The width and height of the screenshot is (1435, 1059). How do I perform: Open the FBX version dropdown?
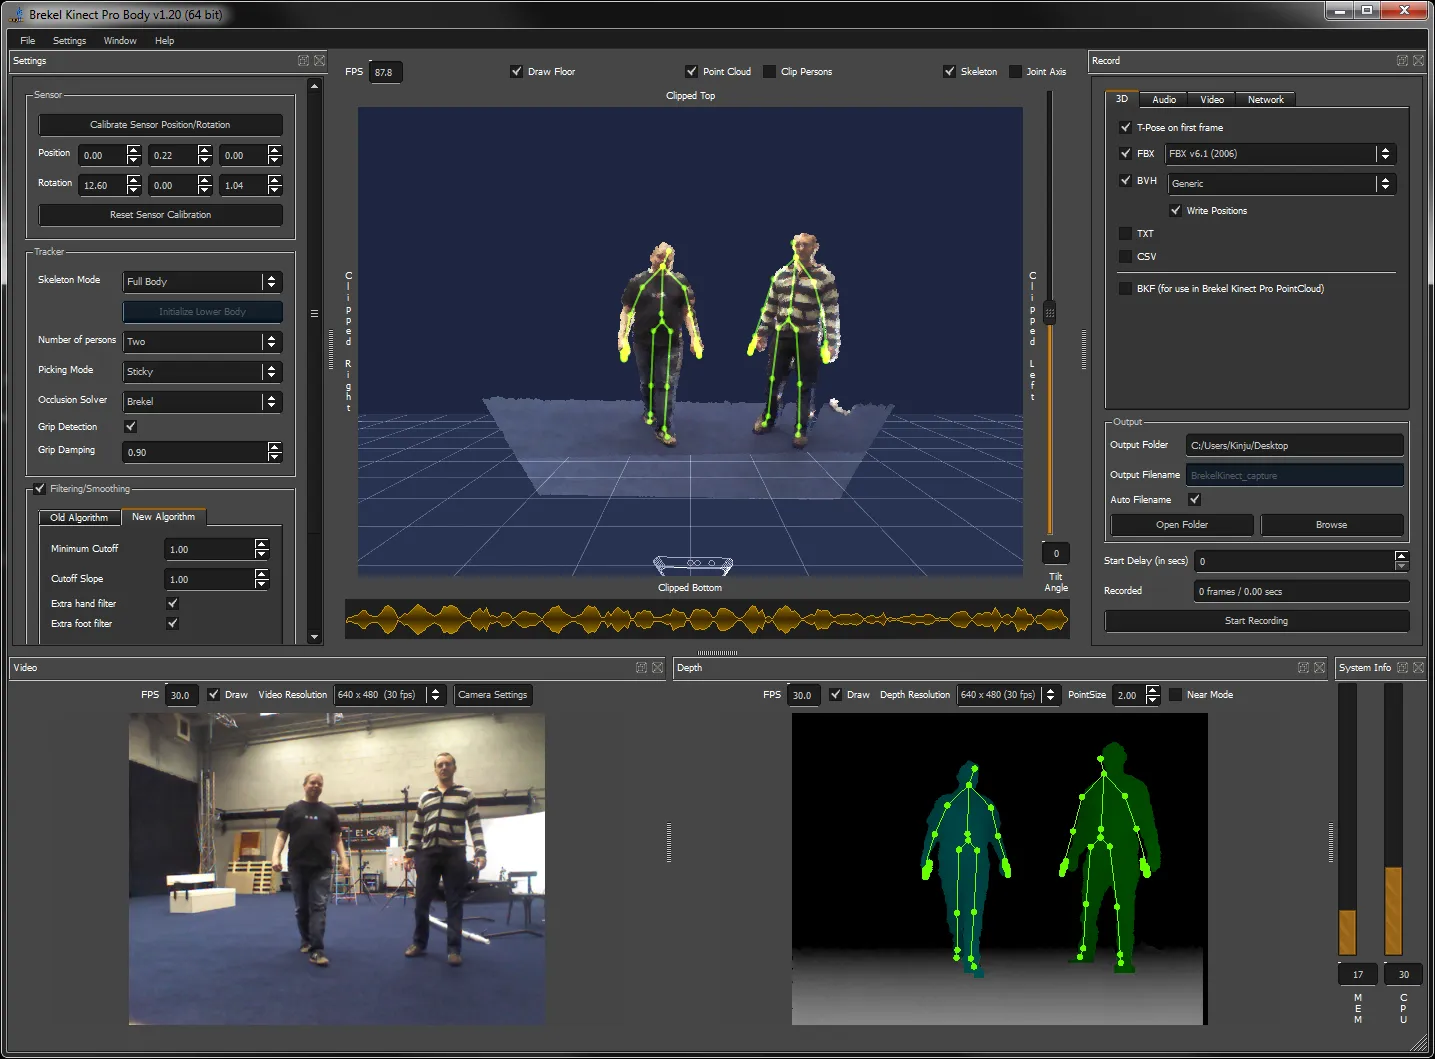coord(1280,154)
